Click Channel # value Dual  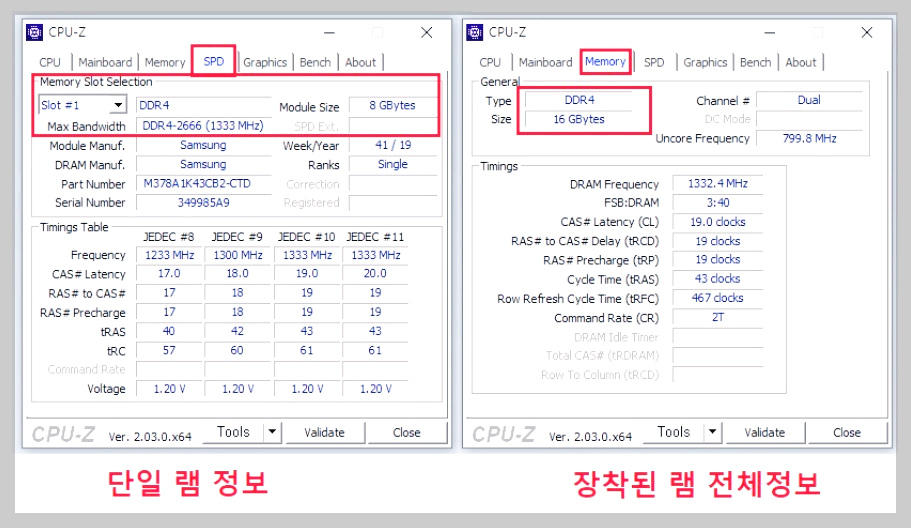(809, 100)
